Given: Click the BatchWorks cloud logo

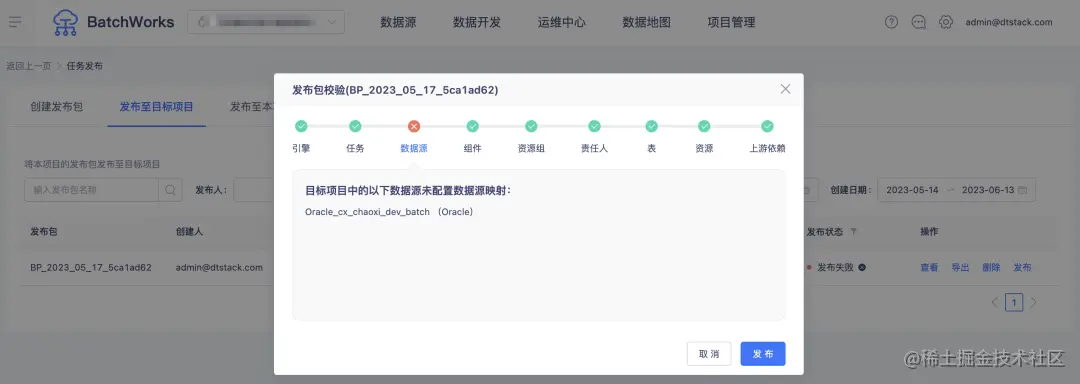Looking at the screenshot, I should tap(65, 22).
